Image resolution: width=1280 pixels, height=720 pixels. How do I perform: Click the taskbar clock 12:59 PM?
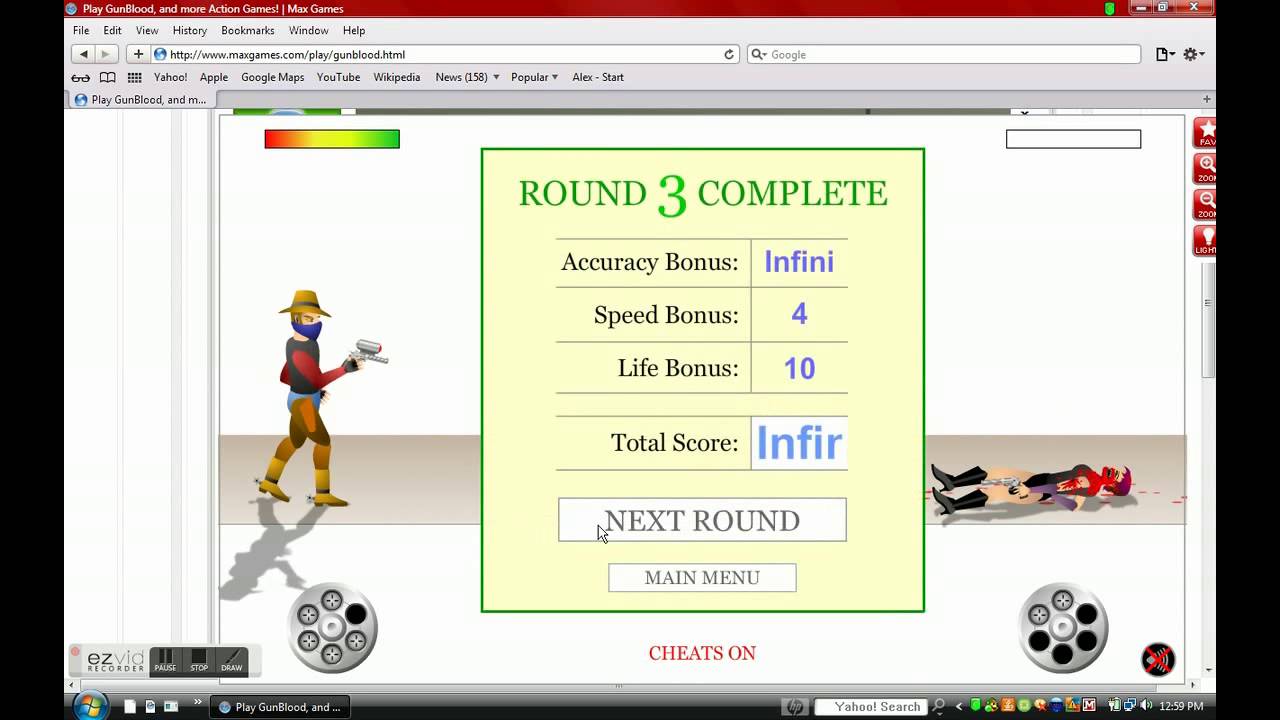(1180, 707)
